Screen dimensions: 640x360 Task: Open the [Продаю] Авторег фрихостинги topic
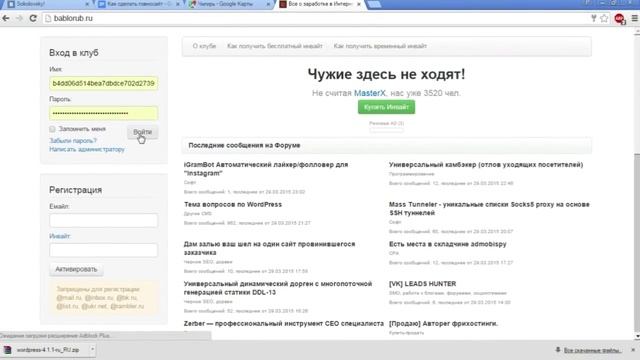click(443, 323)
